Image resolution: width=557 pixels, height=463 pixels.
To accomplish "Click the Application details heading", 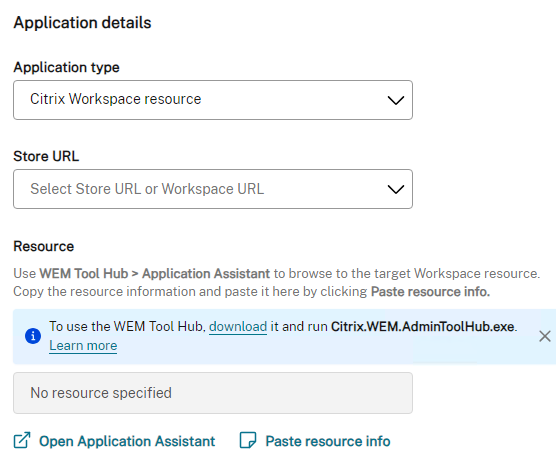I will coord(82,23).
